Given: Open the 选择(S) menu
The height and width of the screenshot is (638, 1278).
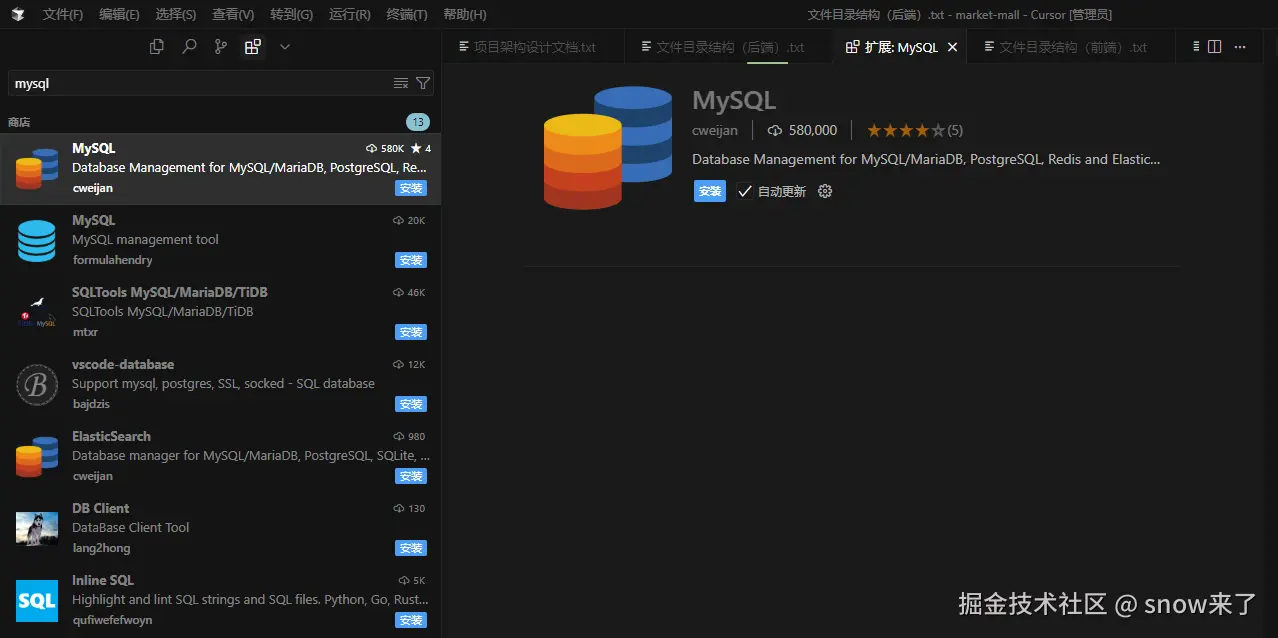Looking at the screenshot, I should (176, 14).
